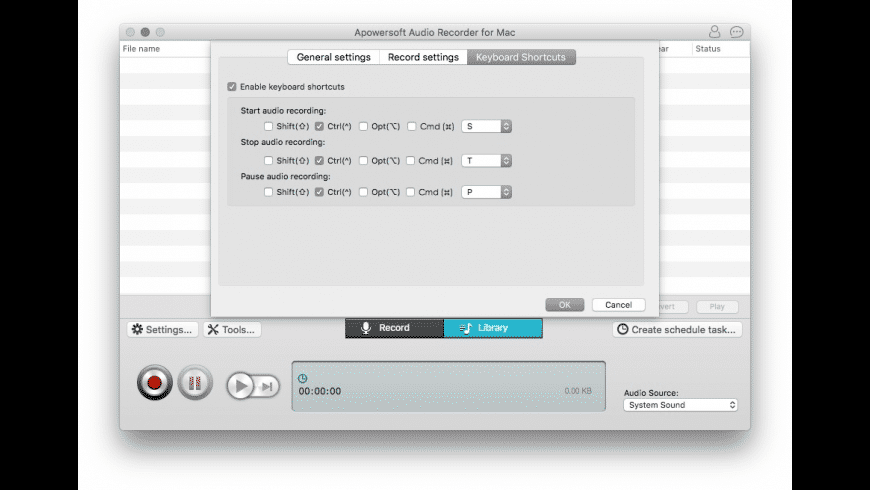Screen dimensions: 870x490
Task: Open the feedback chat bubble icon
Action: pos(736,32)
